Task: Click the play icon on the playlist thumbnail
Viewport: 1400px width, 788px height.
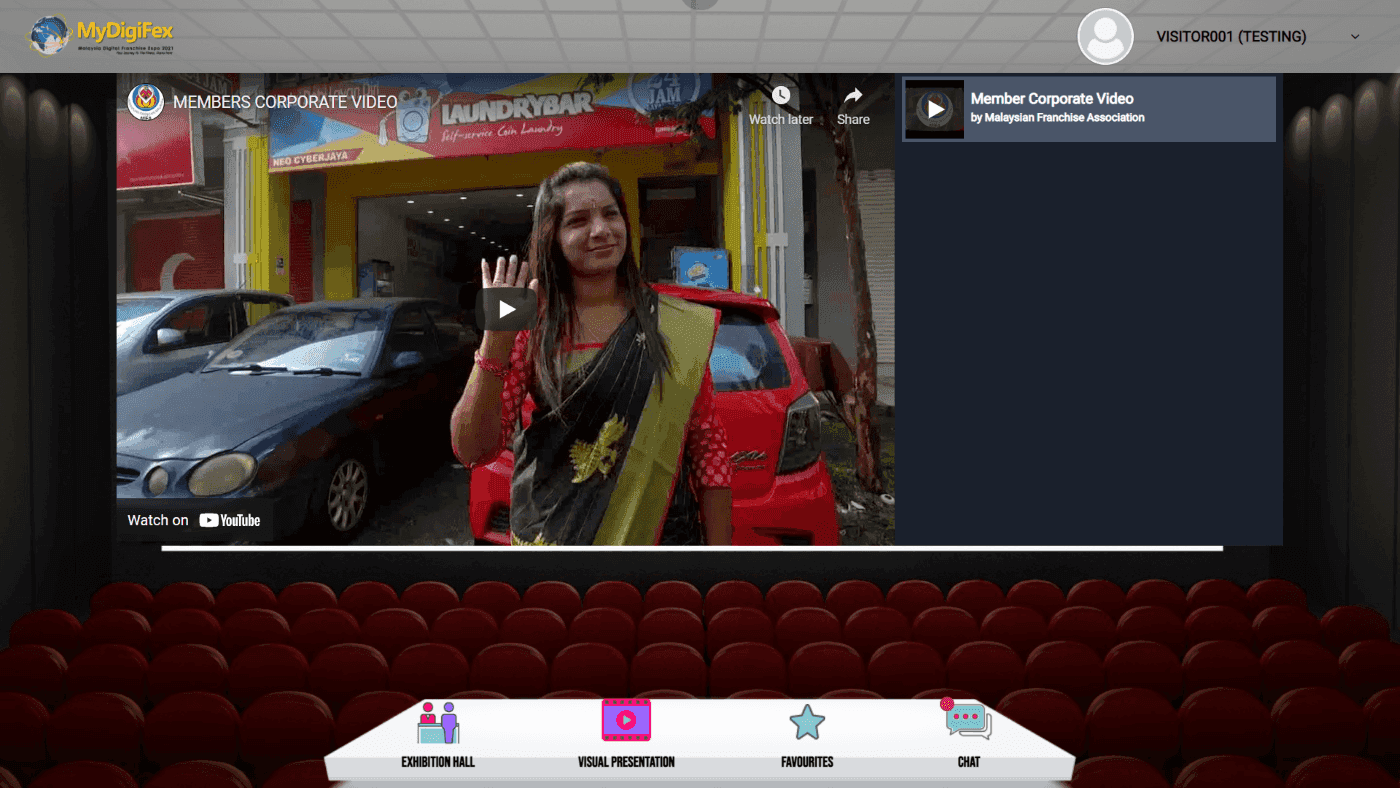Action: click(x=934, y=109)
